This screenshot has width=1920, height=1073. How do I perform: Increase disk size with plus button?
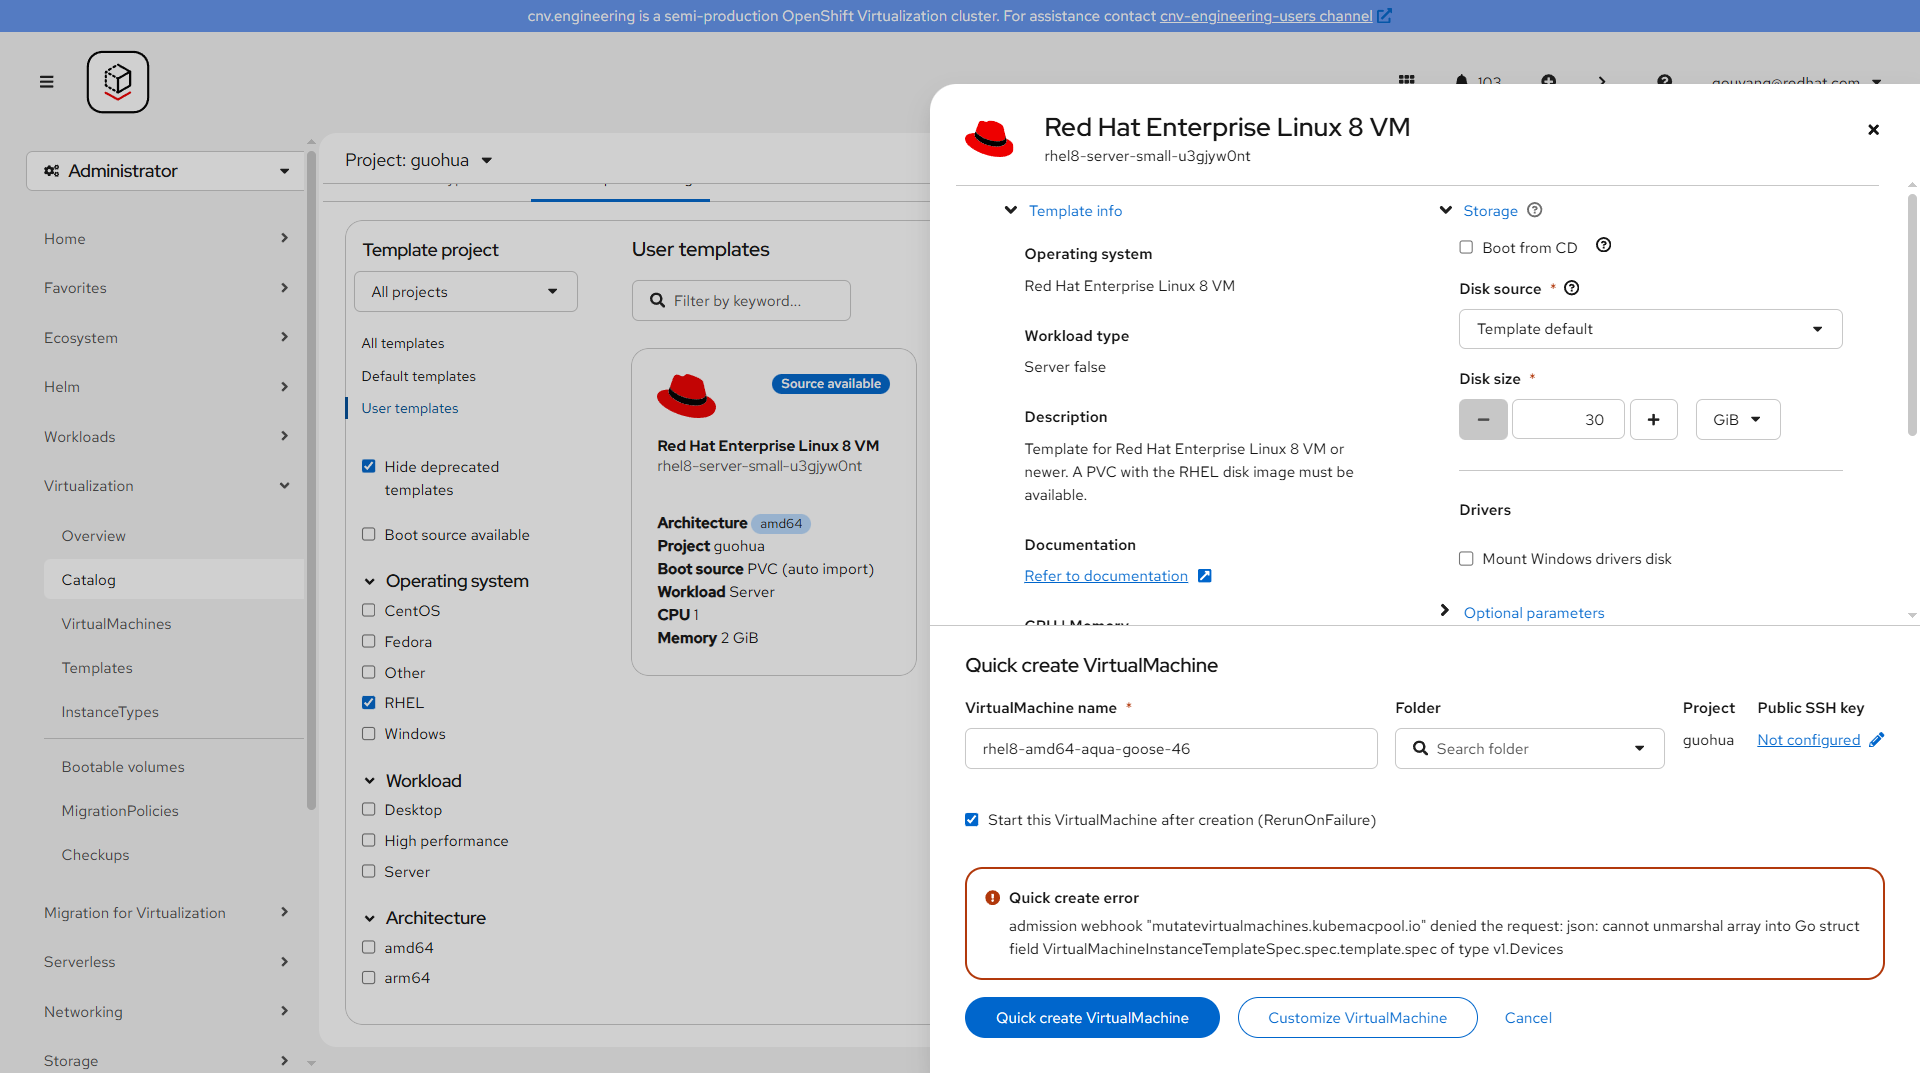click(1653, 420)
